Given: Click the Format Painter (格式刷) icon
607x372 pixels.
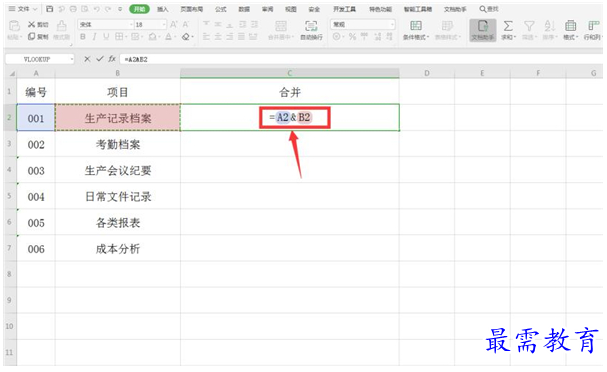Looking at the screenshot, I should tap(61, 26).
